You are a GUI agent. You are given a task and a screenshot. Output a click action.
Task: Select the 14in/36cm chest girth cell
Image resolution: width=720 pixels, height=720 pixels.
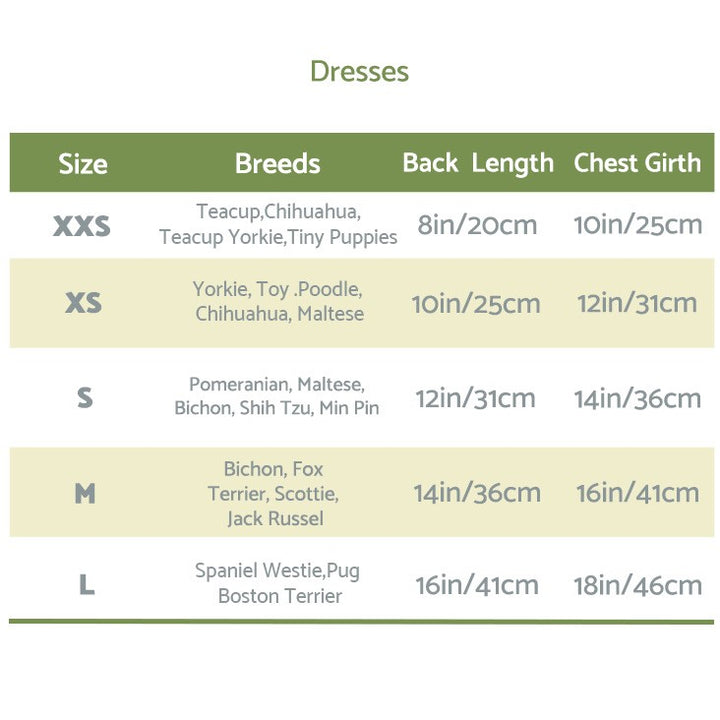click(638, 398)
